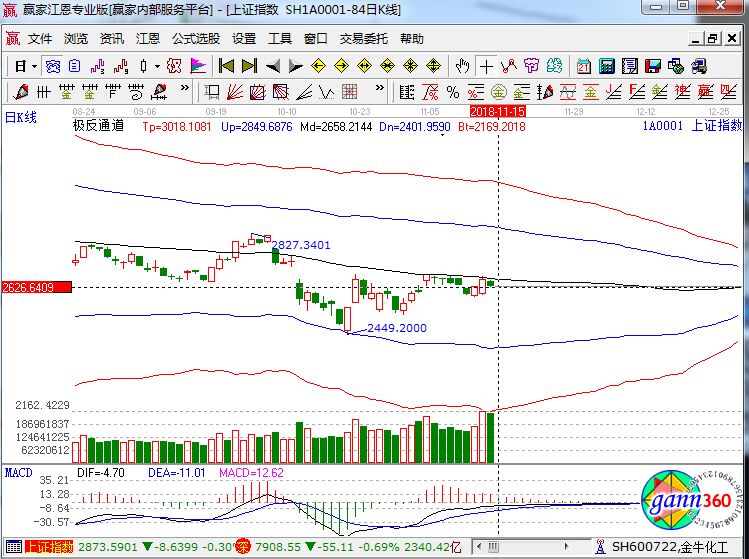The width and height of the screenshot is (749, 559).
Task: Jump to first bar with skip-start arrow
Action: click(226, 66)
